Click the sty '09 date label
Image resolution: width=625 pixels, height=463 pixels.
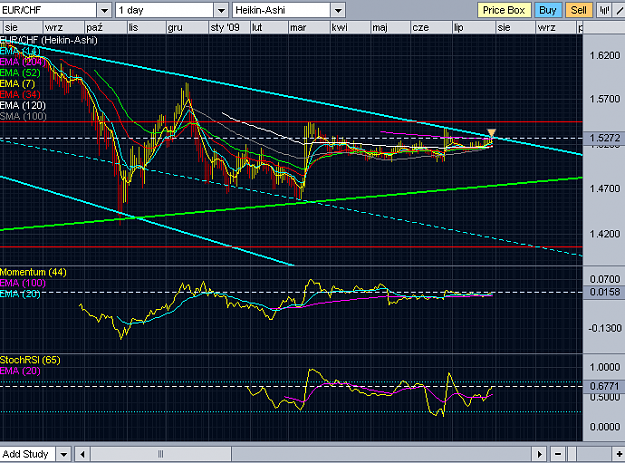(x=225, y=27)
